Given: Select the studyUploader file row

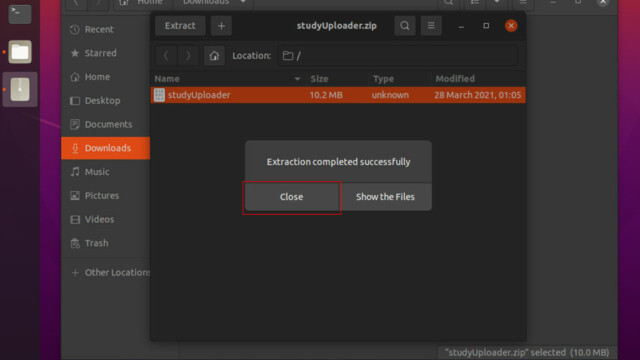Looking at the screenshot, I should click(x=338, y=95).
